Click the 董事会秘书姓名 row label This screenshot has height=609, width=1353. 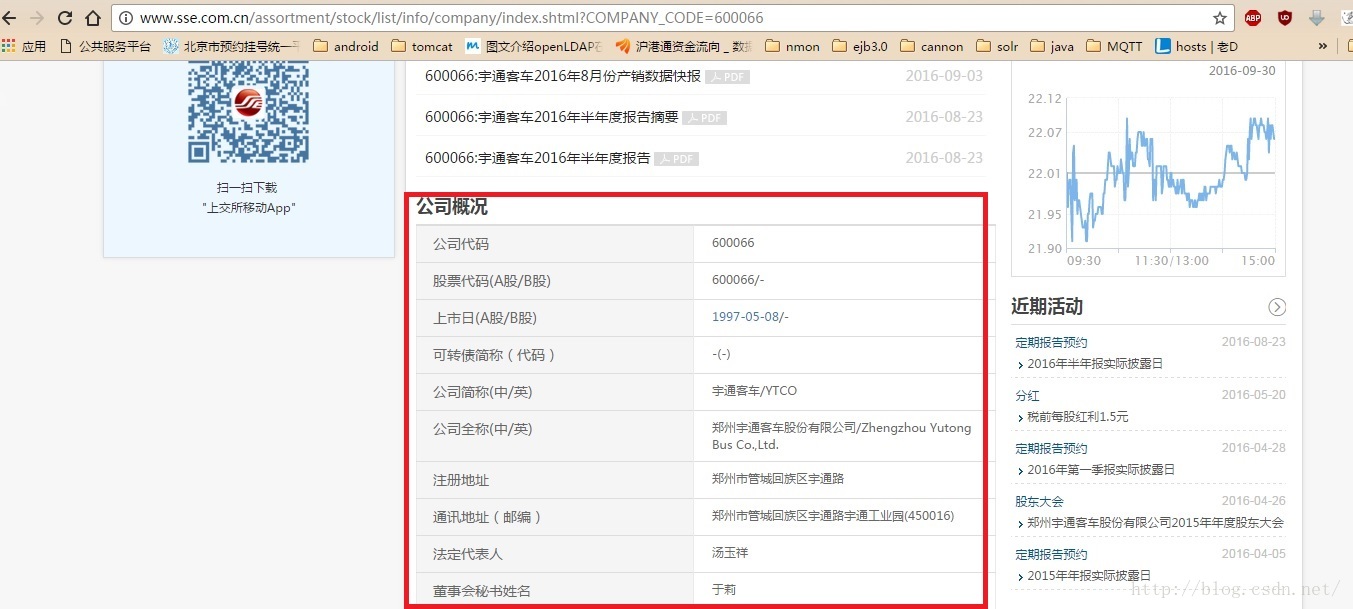click(x=482, y=591)
